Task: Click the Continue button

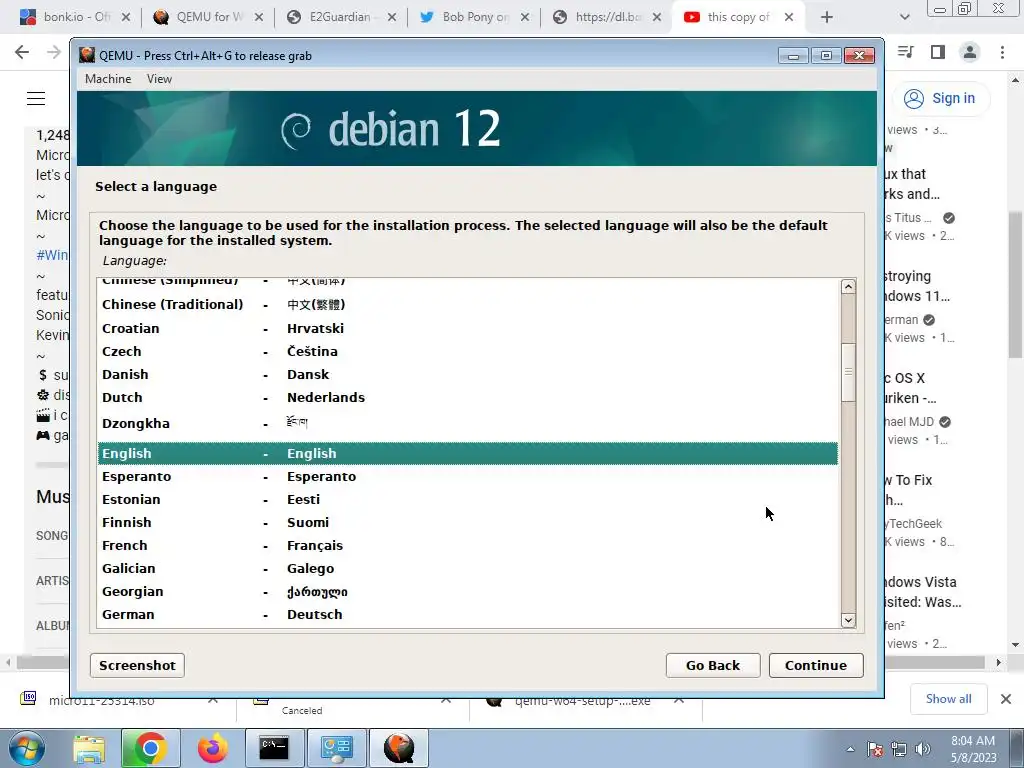Action: tap(816, 665)
